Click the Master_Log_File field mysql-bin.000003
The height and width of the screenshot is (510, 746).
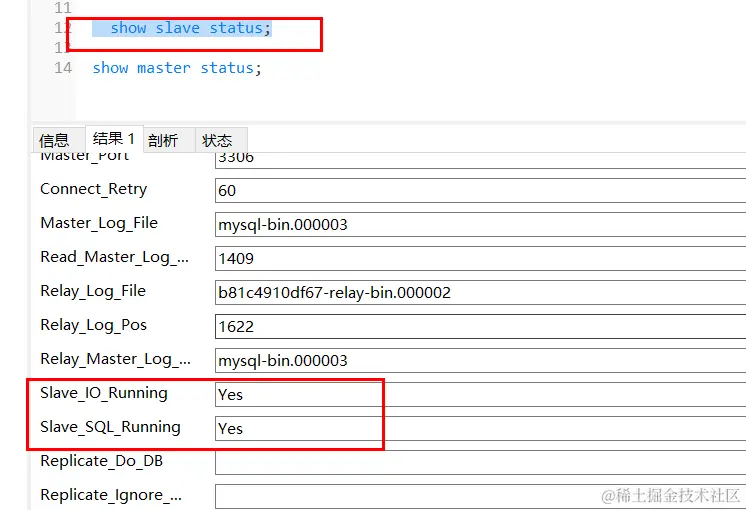click(x=481, y=225)
